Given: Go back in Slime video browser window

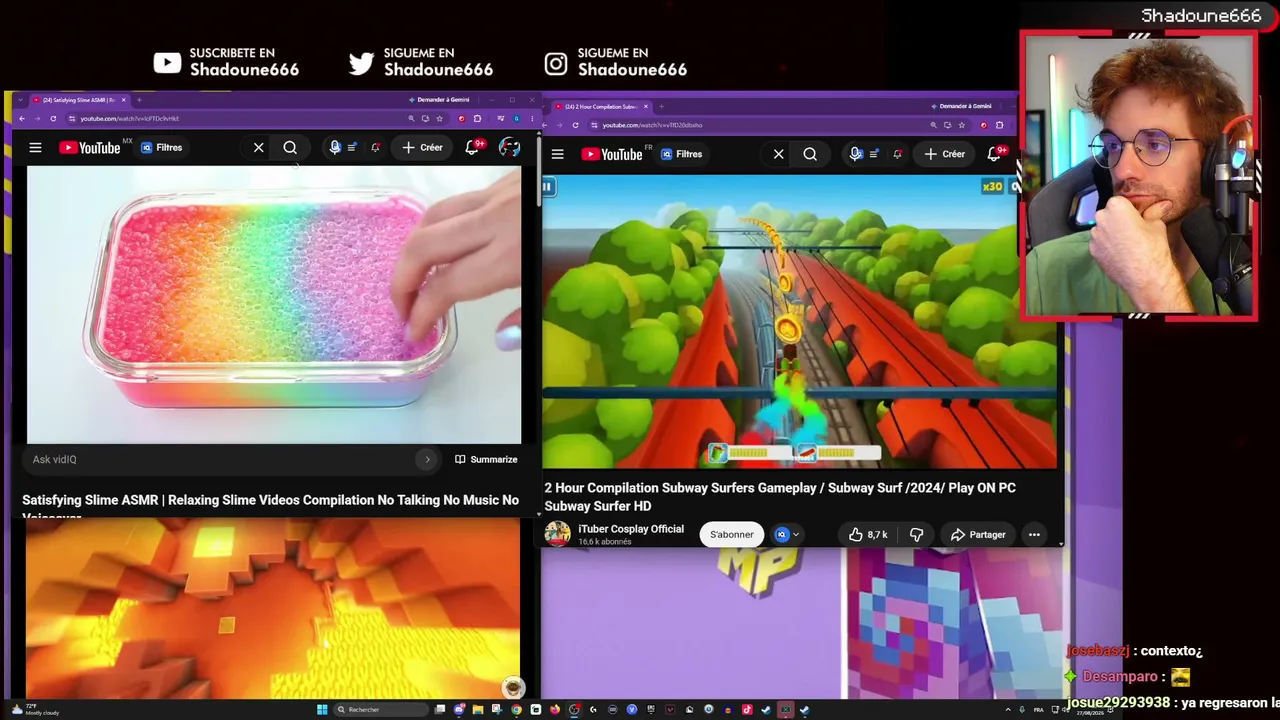Looking at the screenshot, I should click(22, 118).
